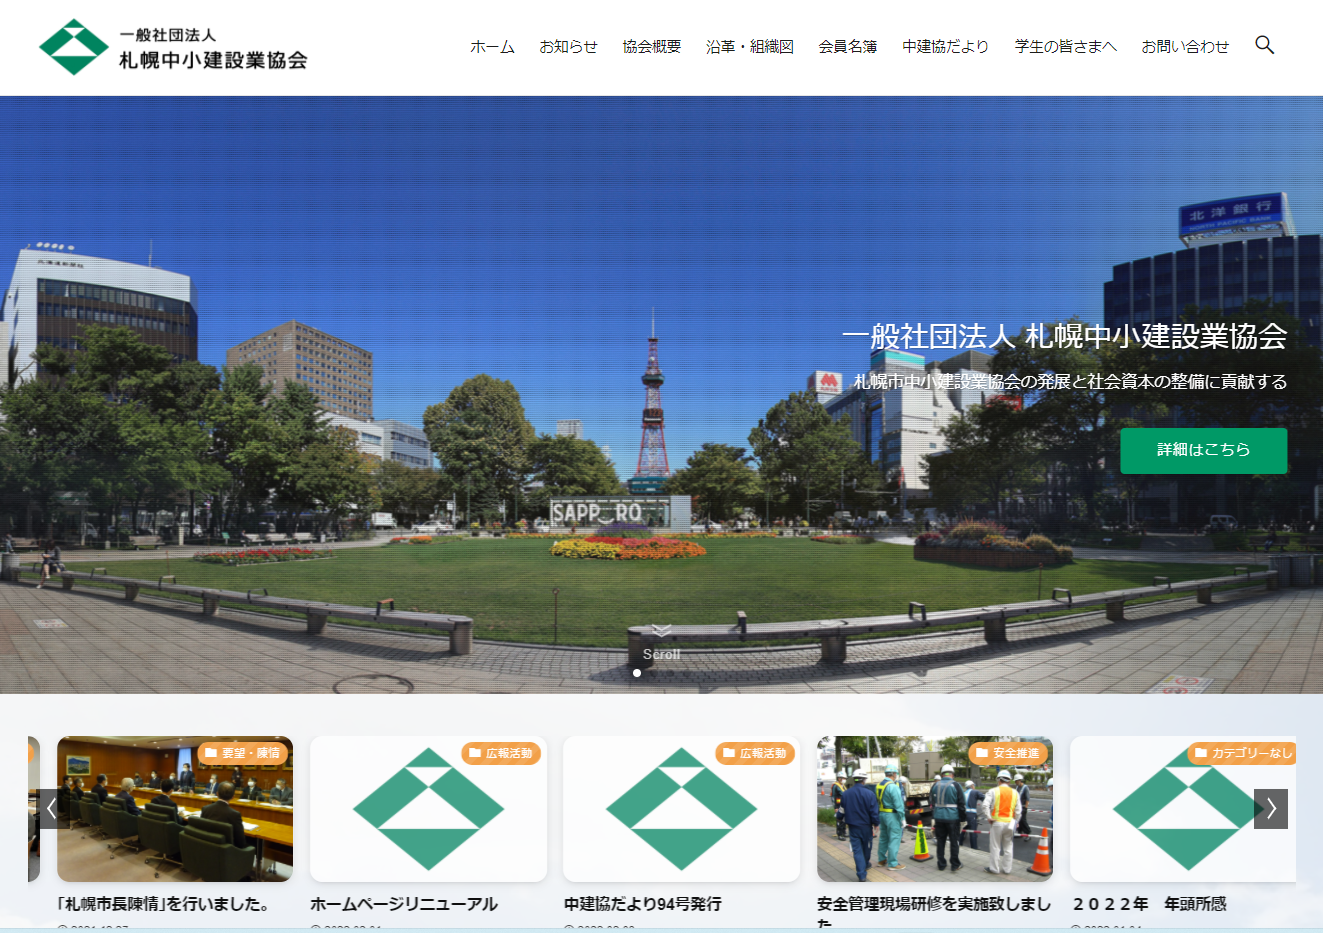This screenshot has height=933, width=1323.
Task: Click the 札幌中小建設業協会 header site title
Action: pos(213,60)
